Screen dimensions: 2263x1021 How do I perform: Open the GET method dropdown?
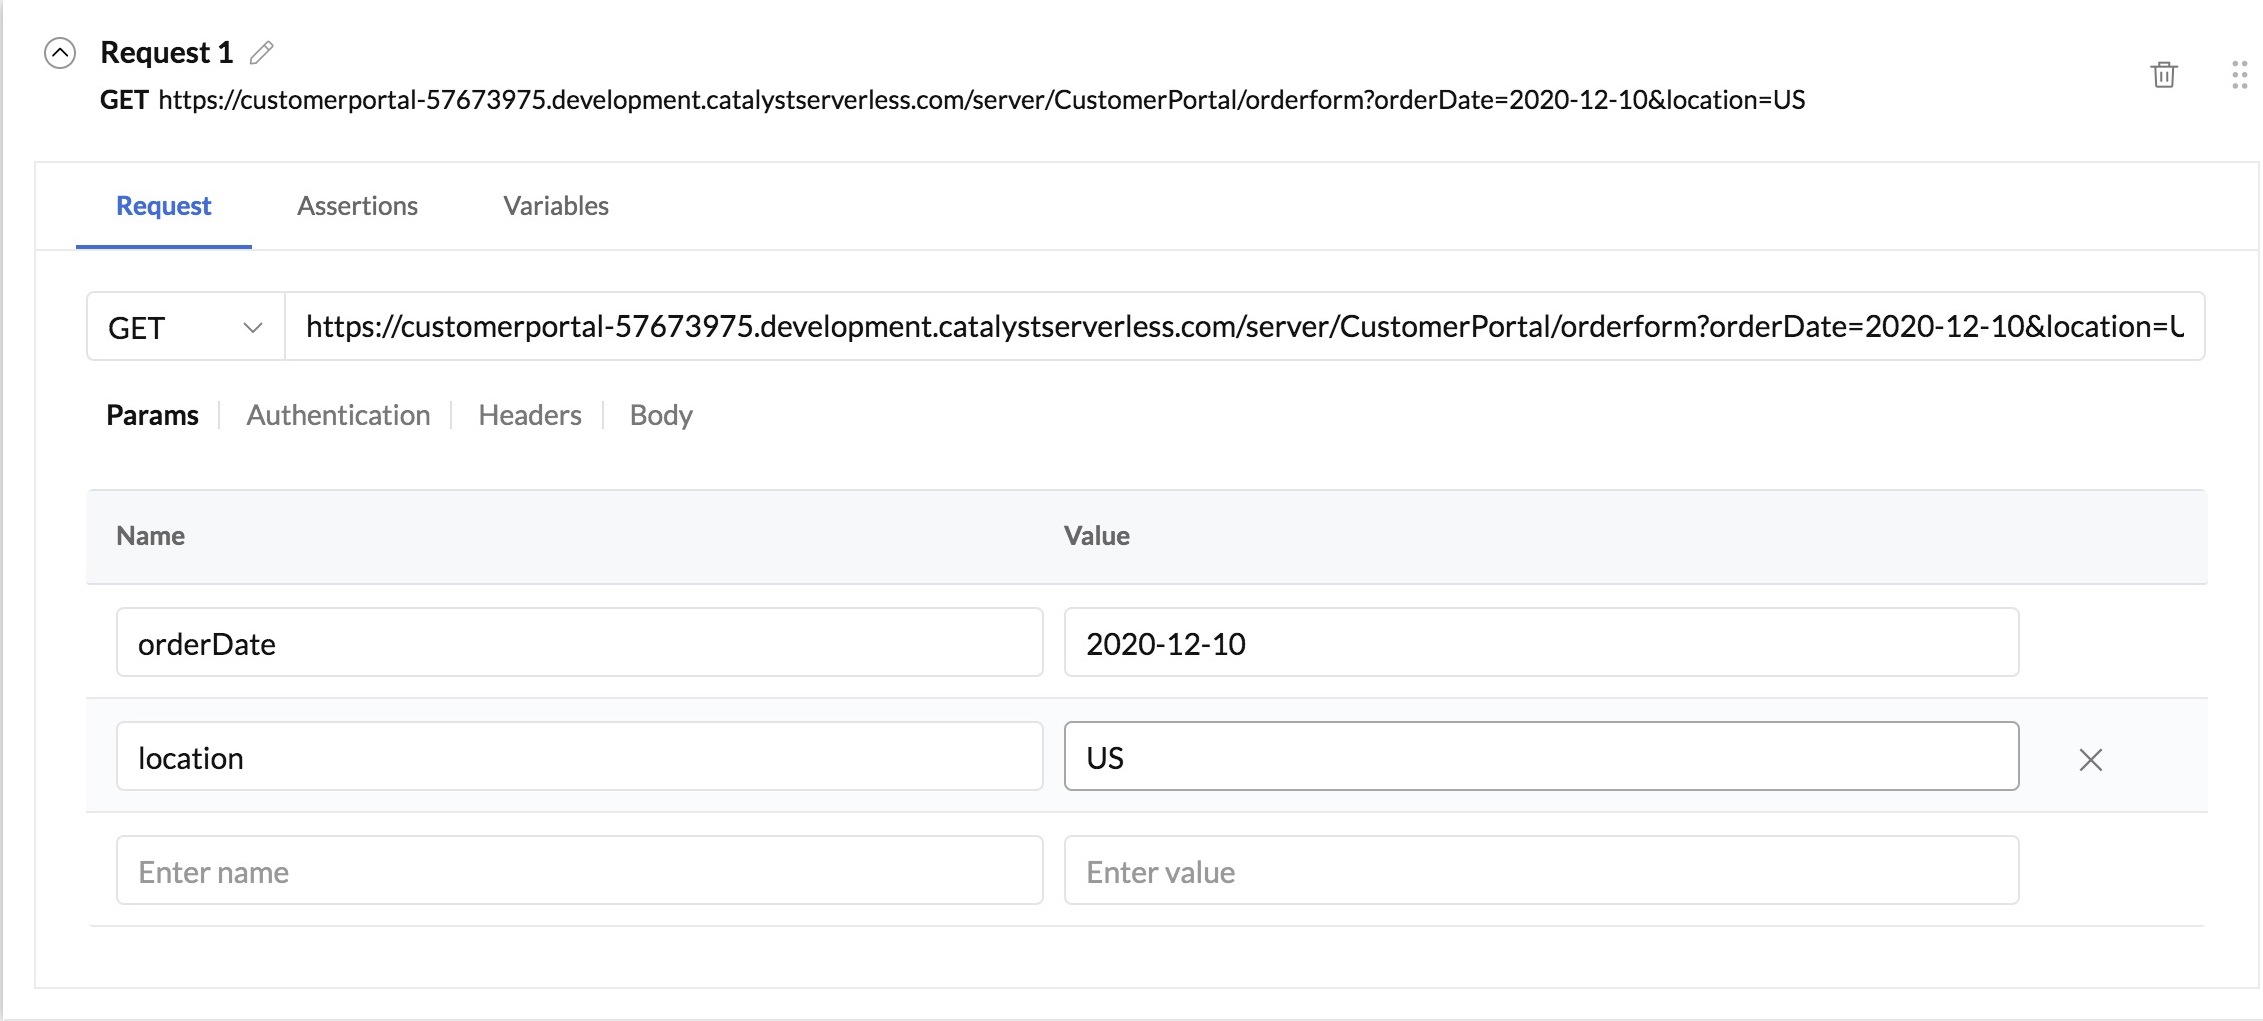pos(186,327)
